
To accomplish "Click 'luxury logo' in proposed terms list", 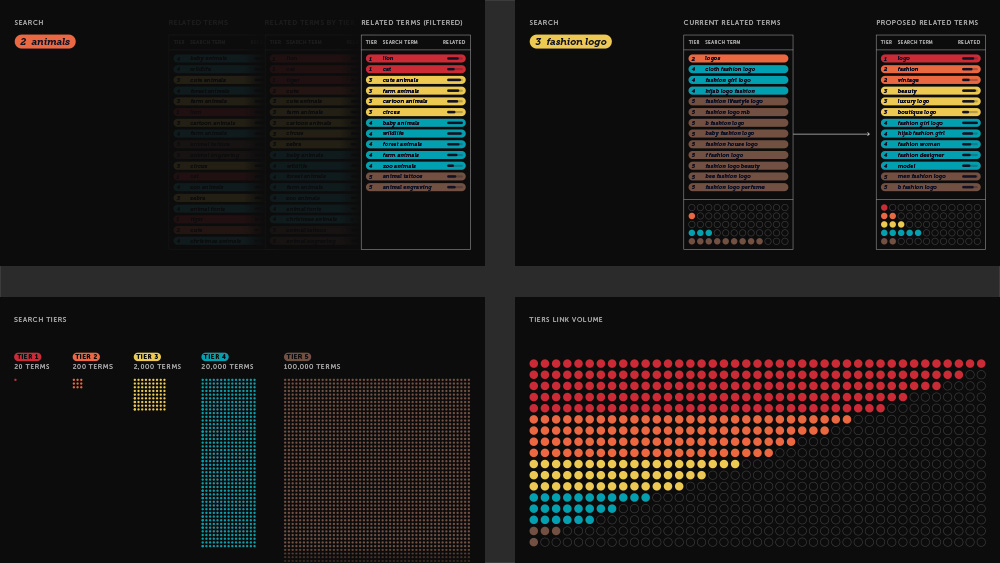I will 930,101.
